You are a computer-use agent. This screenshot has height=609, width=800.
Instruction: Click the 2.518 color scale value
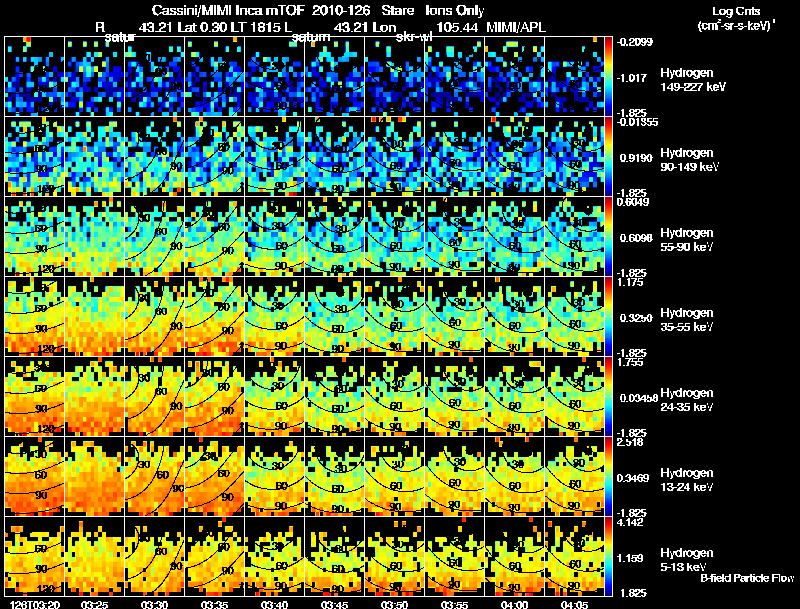point(630,442)
